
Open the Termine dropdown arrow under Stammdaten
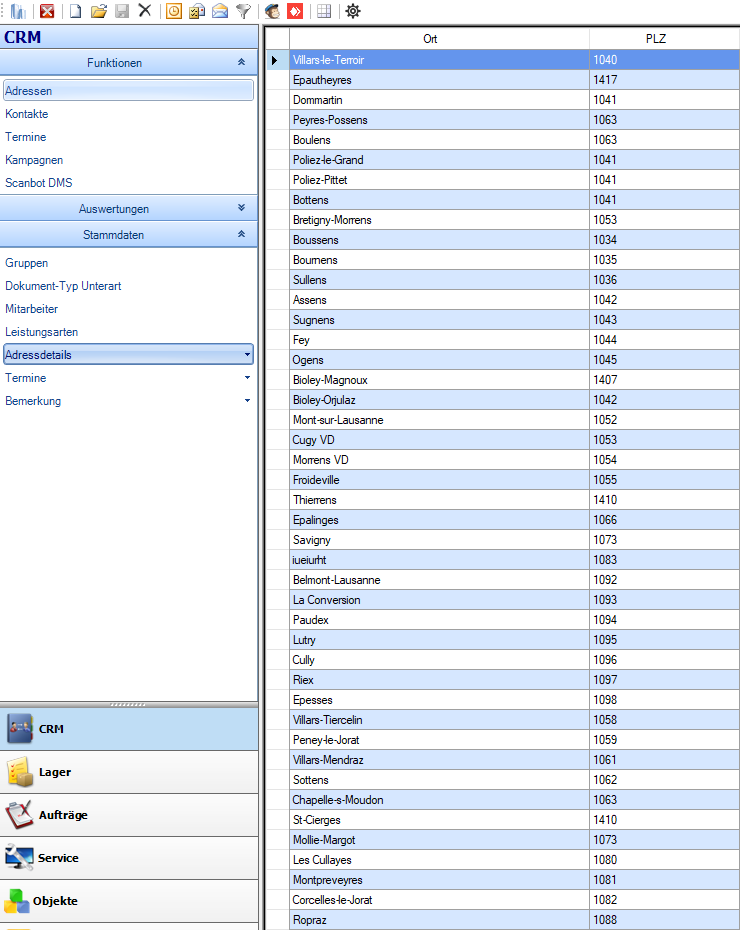click(247, 378)
